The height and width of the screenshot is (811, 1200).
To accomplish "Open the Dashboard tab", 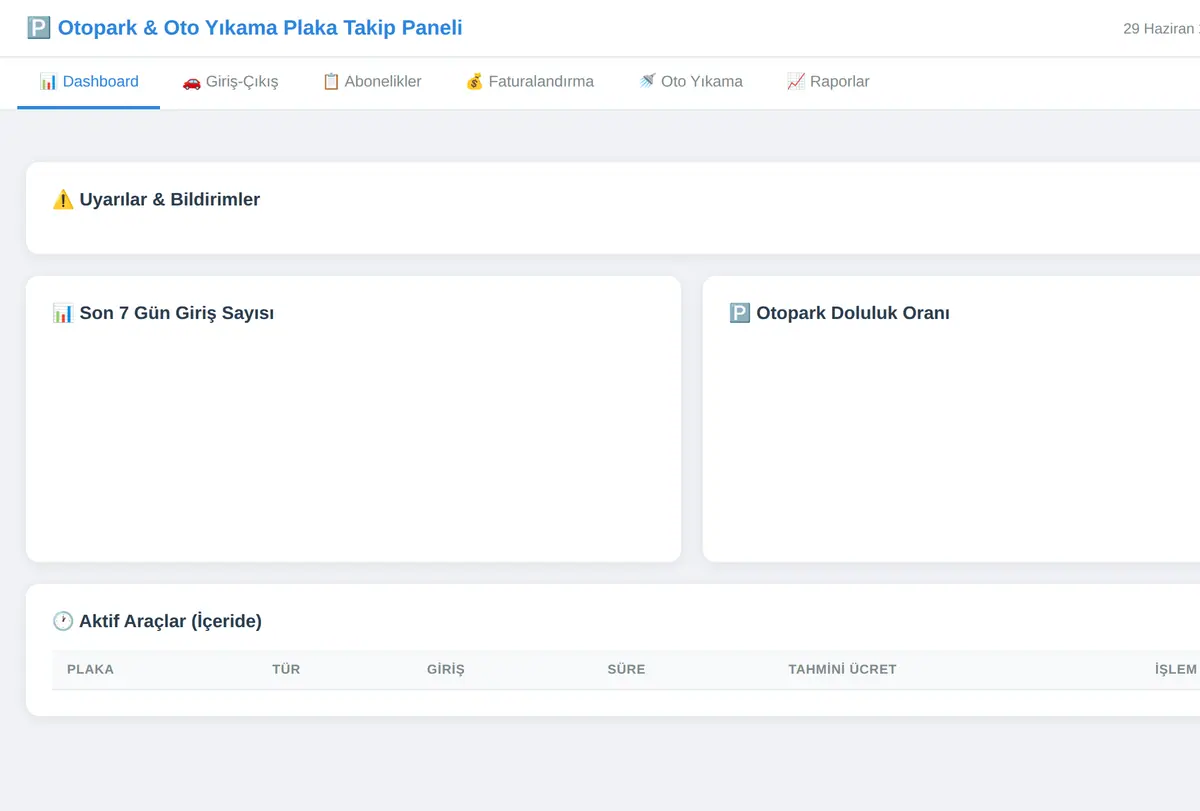I will [89, 82].
